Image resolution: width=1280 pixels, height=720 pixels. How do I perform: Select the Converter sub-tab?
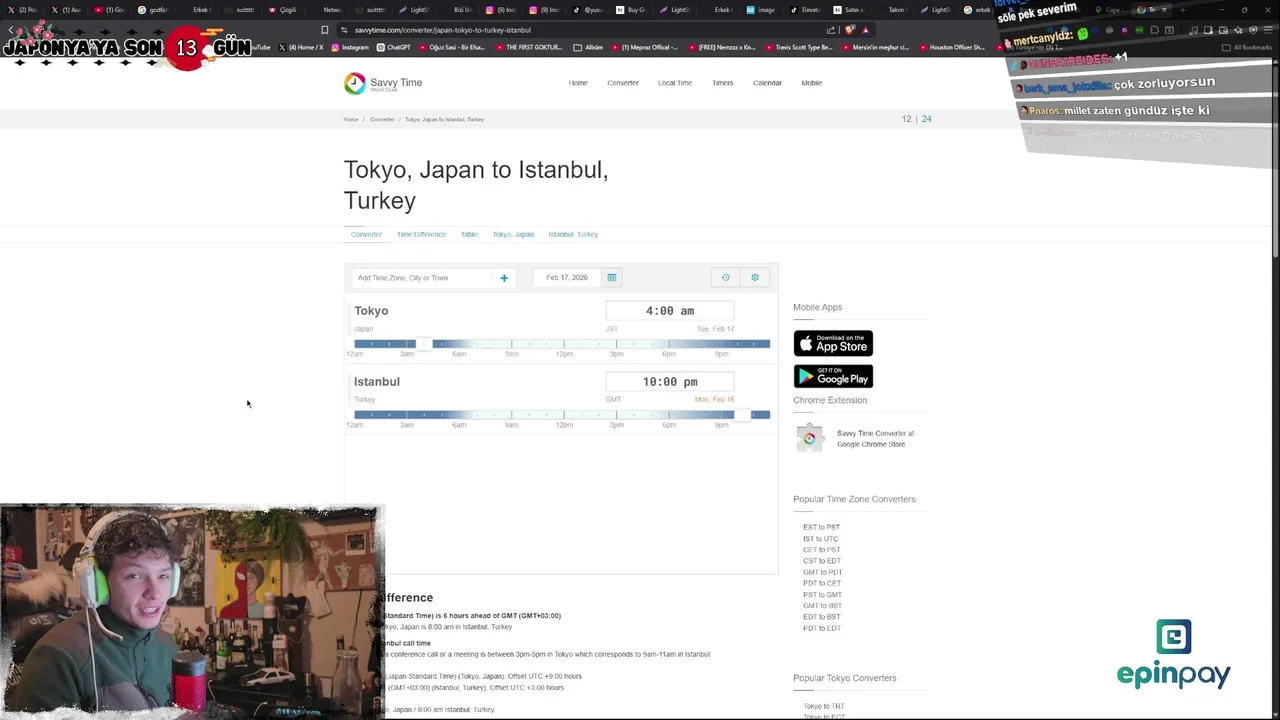tap(366, 234)
